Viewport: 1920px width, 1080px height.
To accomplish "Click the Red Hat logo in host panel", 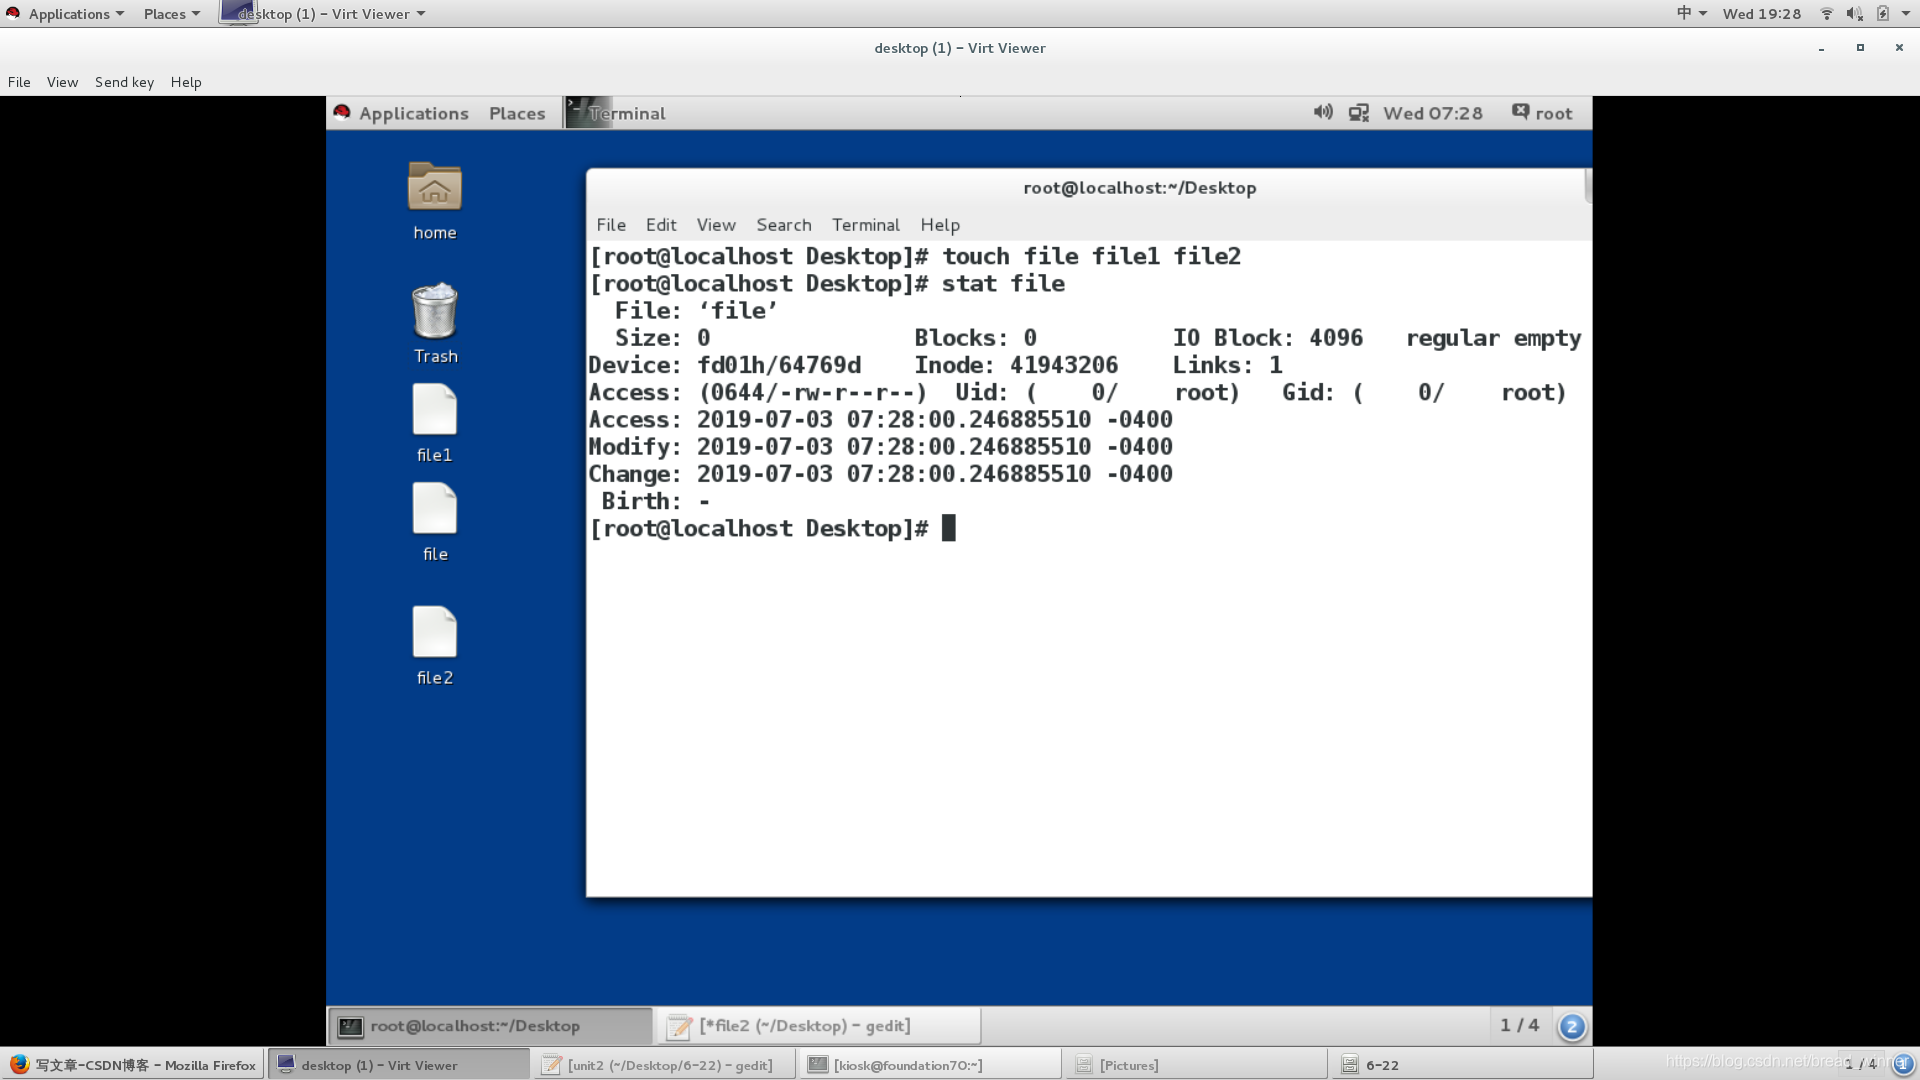I will point(13,13).
